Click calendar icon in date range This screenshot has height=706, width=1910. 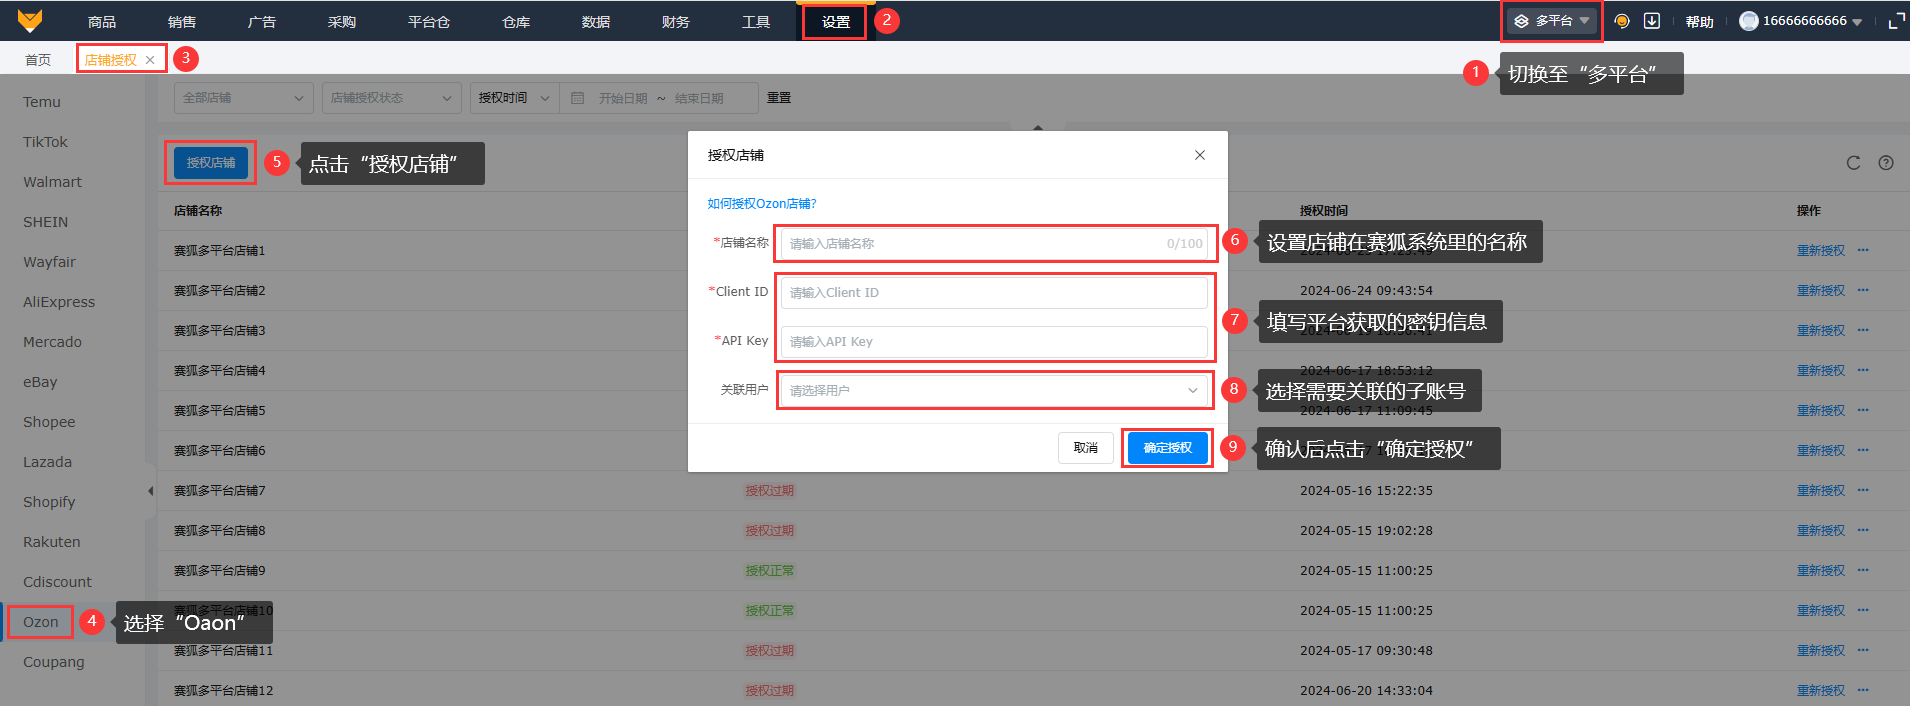577,98
